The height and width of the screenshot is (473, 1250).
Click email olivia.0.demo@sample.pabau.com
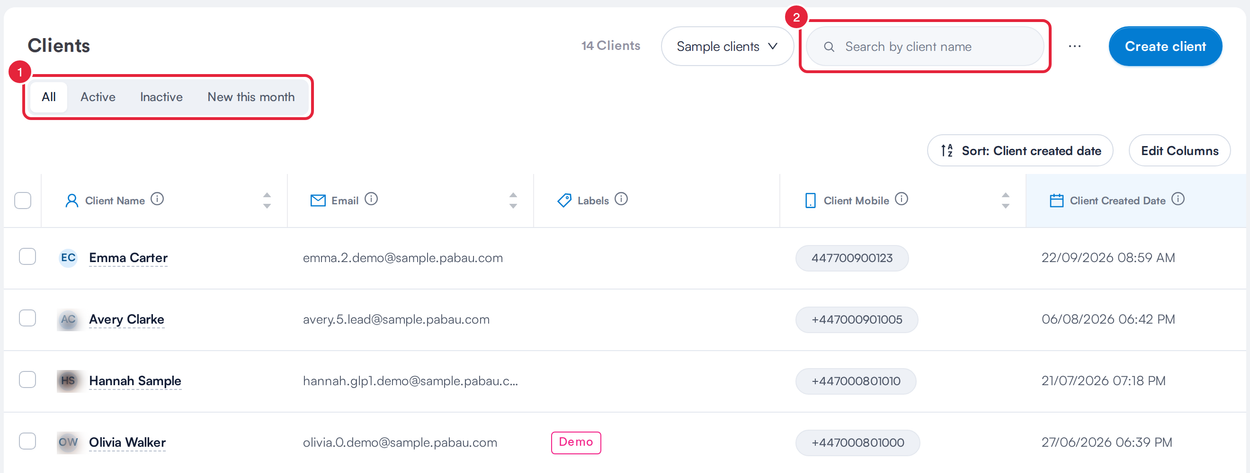pyautogui.click(x=400, y=442)
